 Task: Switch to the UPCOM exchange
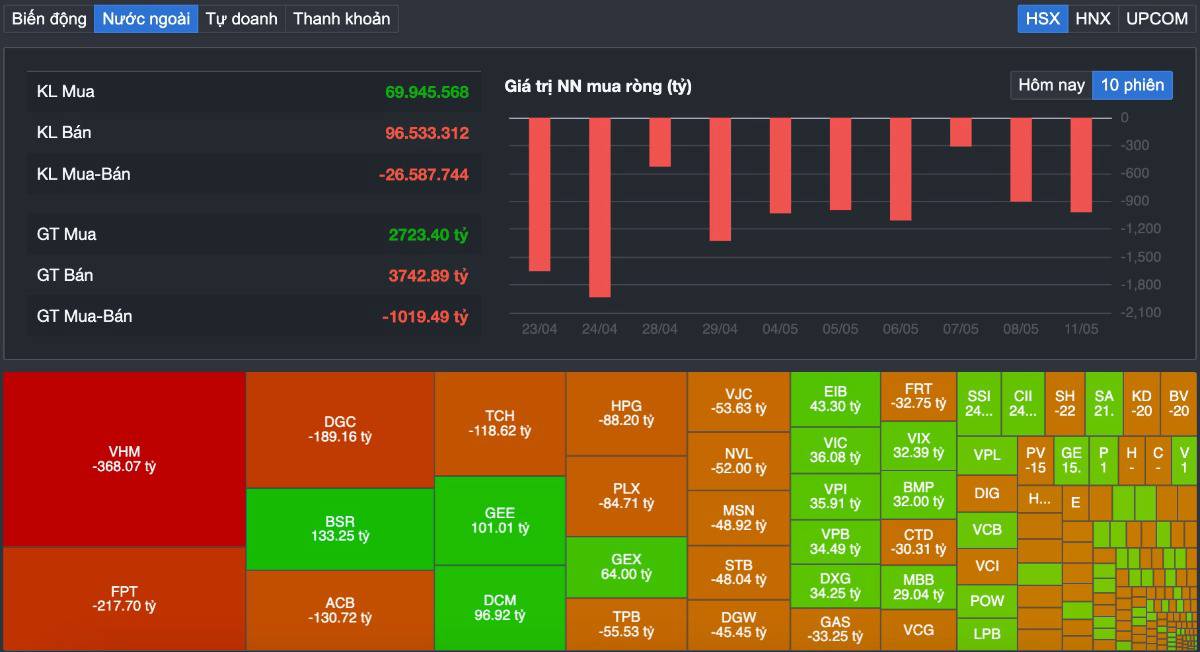[1156, 19]
